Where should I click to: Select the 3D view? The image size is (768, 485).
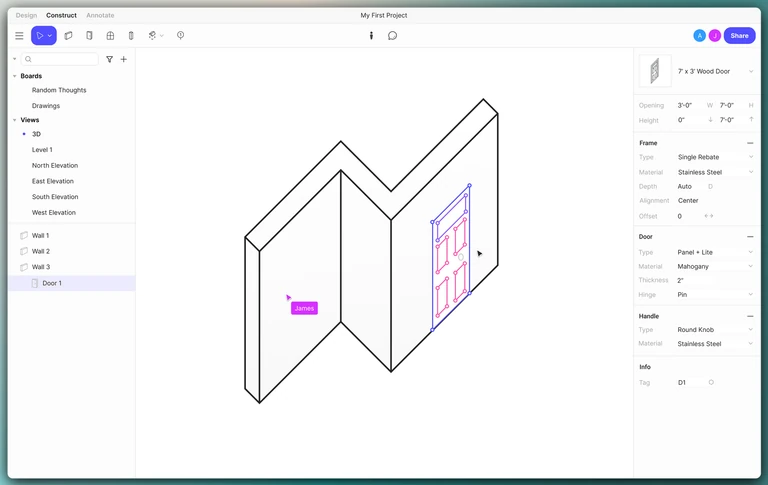36,134
